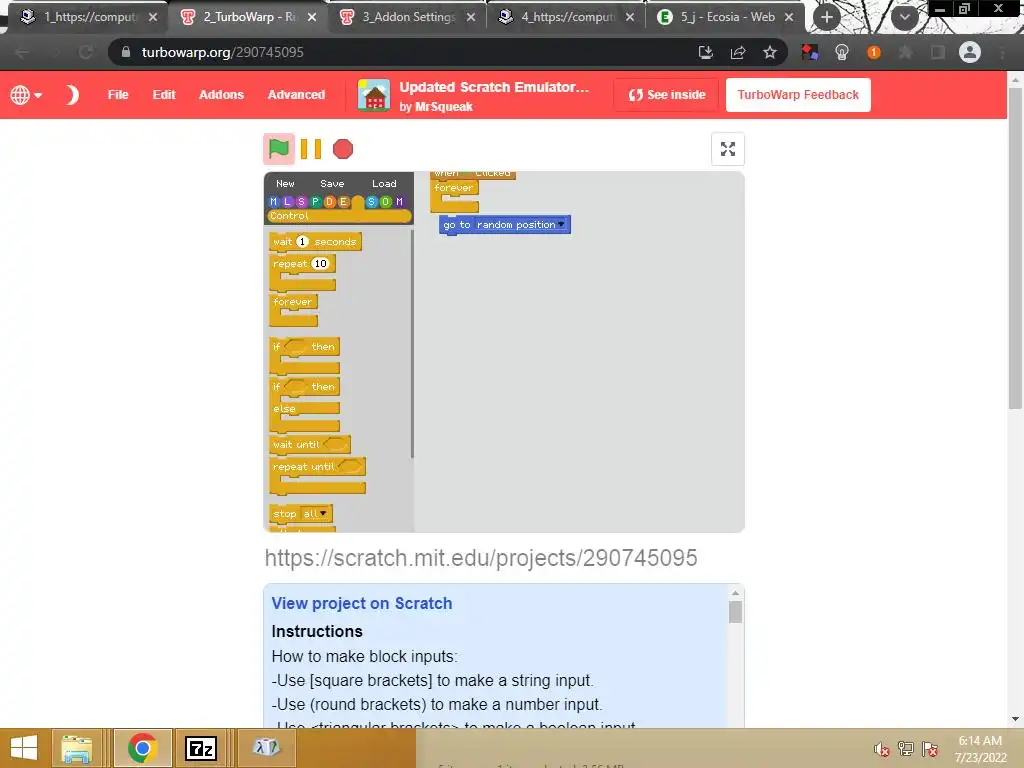Open File Explorer from the taskbar
The image size is (1024, 768).
[77, 748]
